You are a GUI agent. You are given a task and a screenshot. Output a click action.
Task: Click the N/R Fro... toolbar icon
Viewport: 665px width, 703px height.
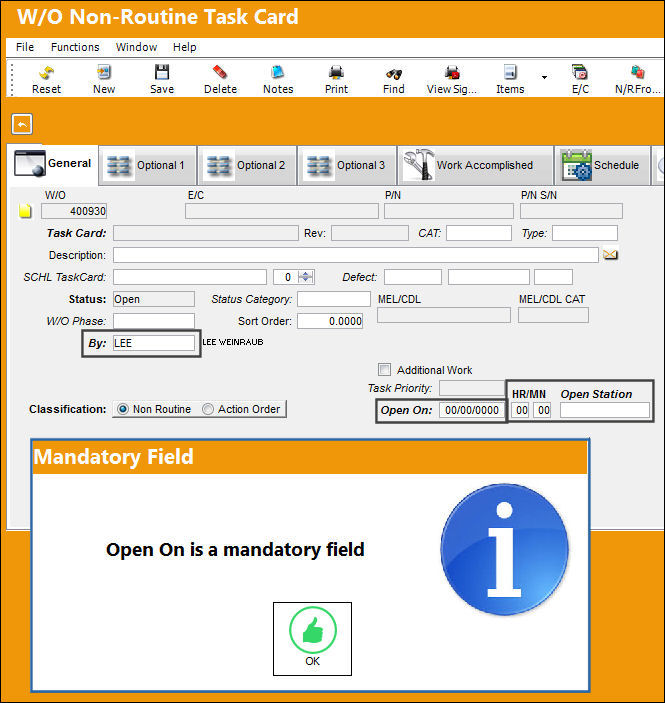[x=637, y=79]
